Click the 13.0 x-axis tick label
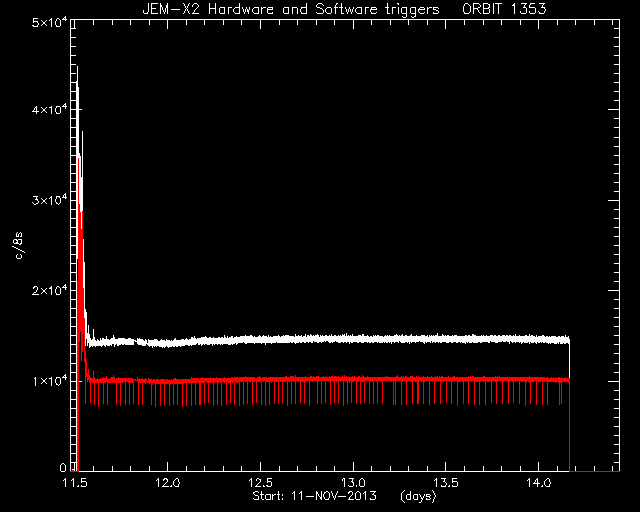 coord(353,483)
